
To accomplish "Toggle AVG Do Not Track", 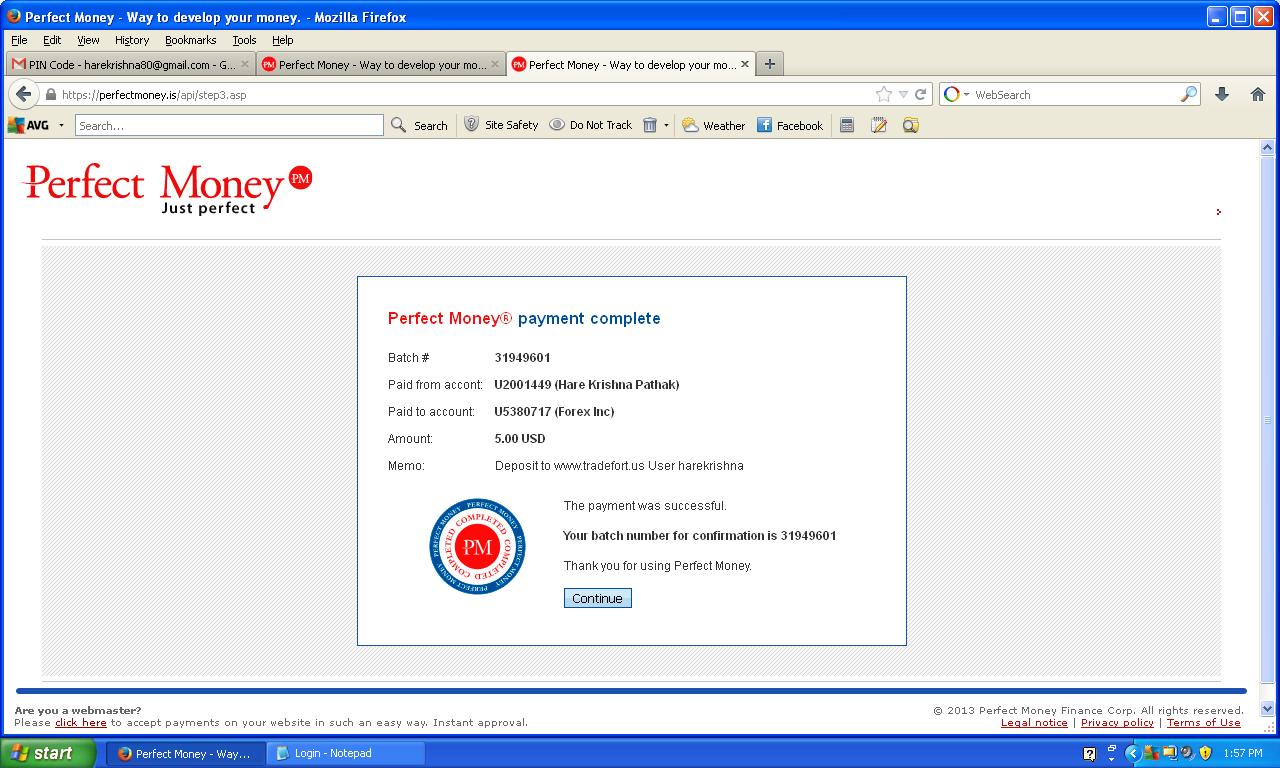I will (x=591, y=125).
